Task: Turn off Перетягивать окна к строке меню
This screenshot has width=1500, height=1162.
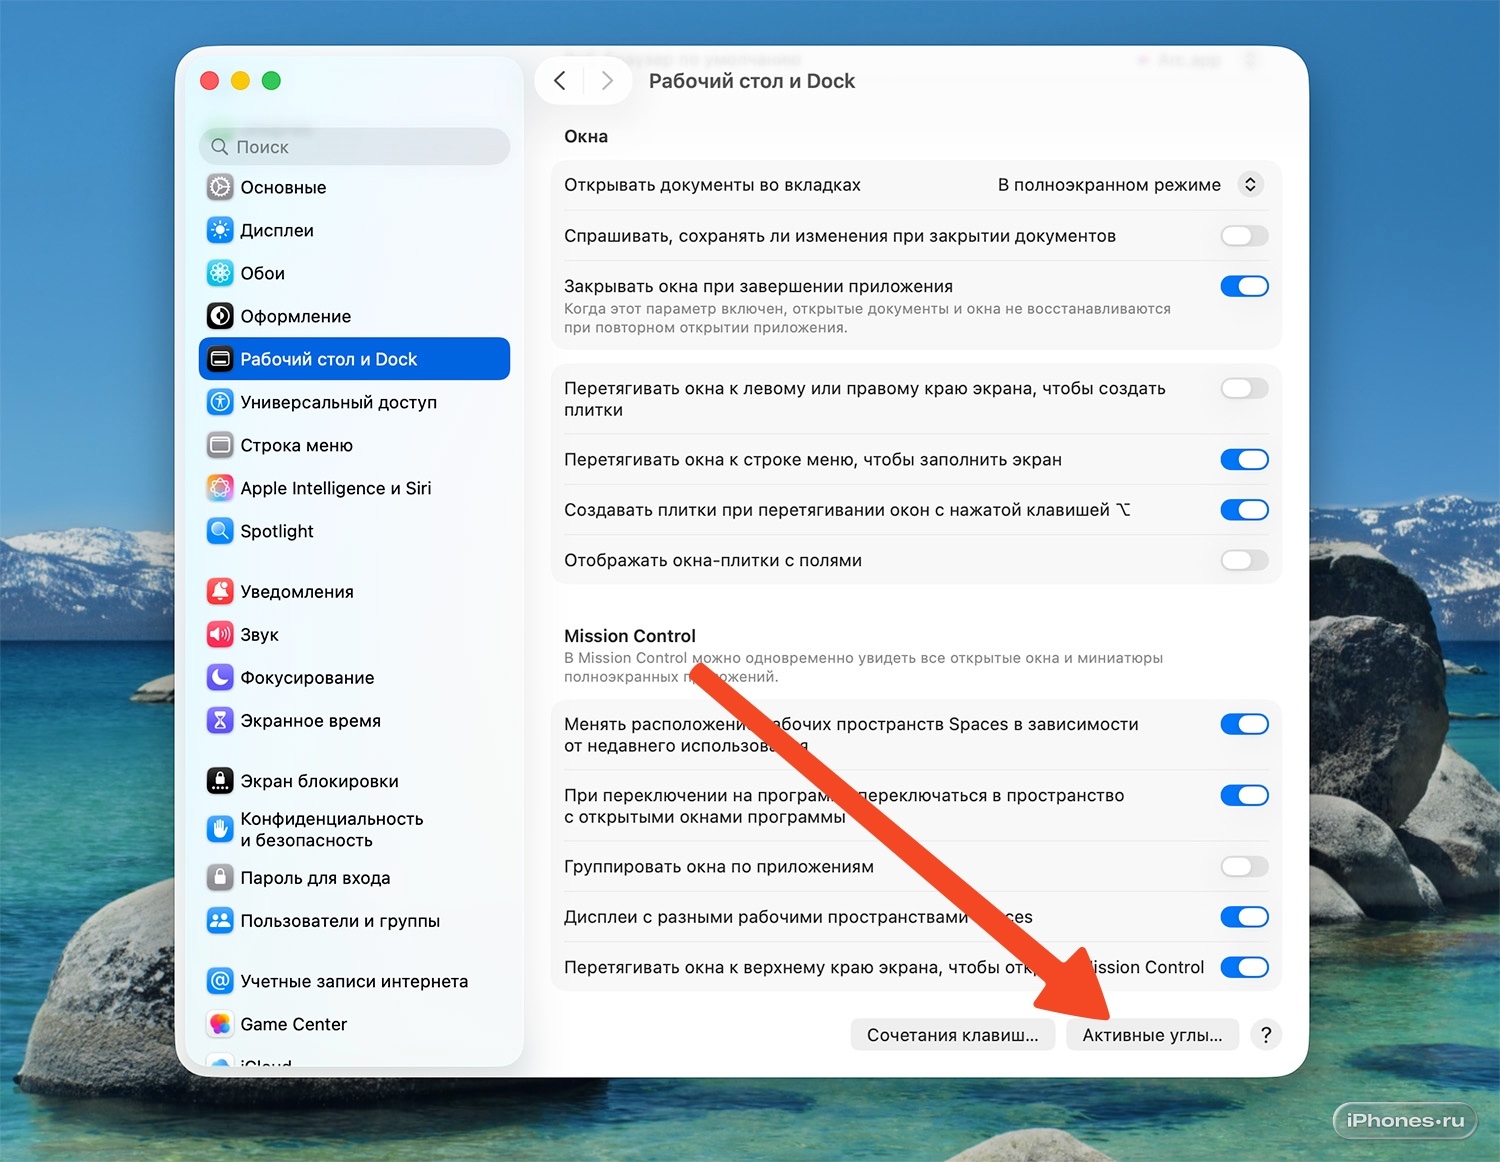Action: (1244, 459)
